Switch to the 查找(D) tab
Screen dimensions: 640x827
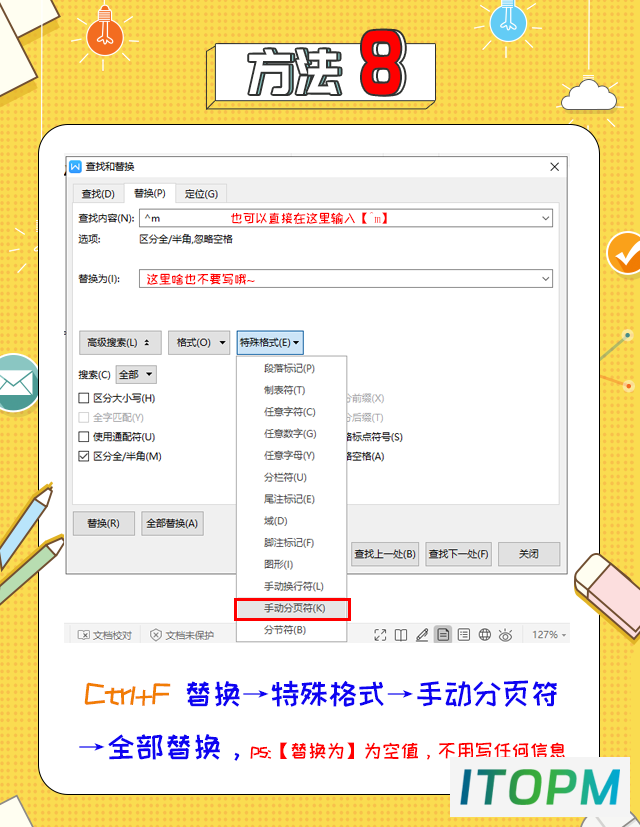pyautogui.click(x=98, y=194)
